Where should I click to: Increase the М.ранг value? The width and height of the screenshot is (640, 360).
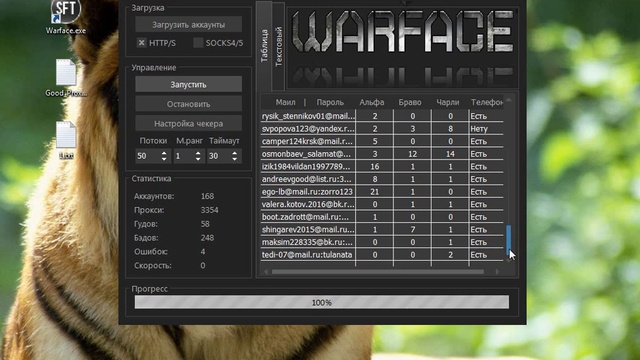[198, 153]
